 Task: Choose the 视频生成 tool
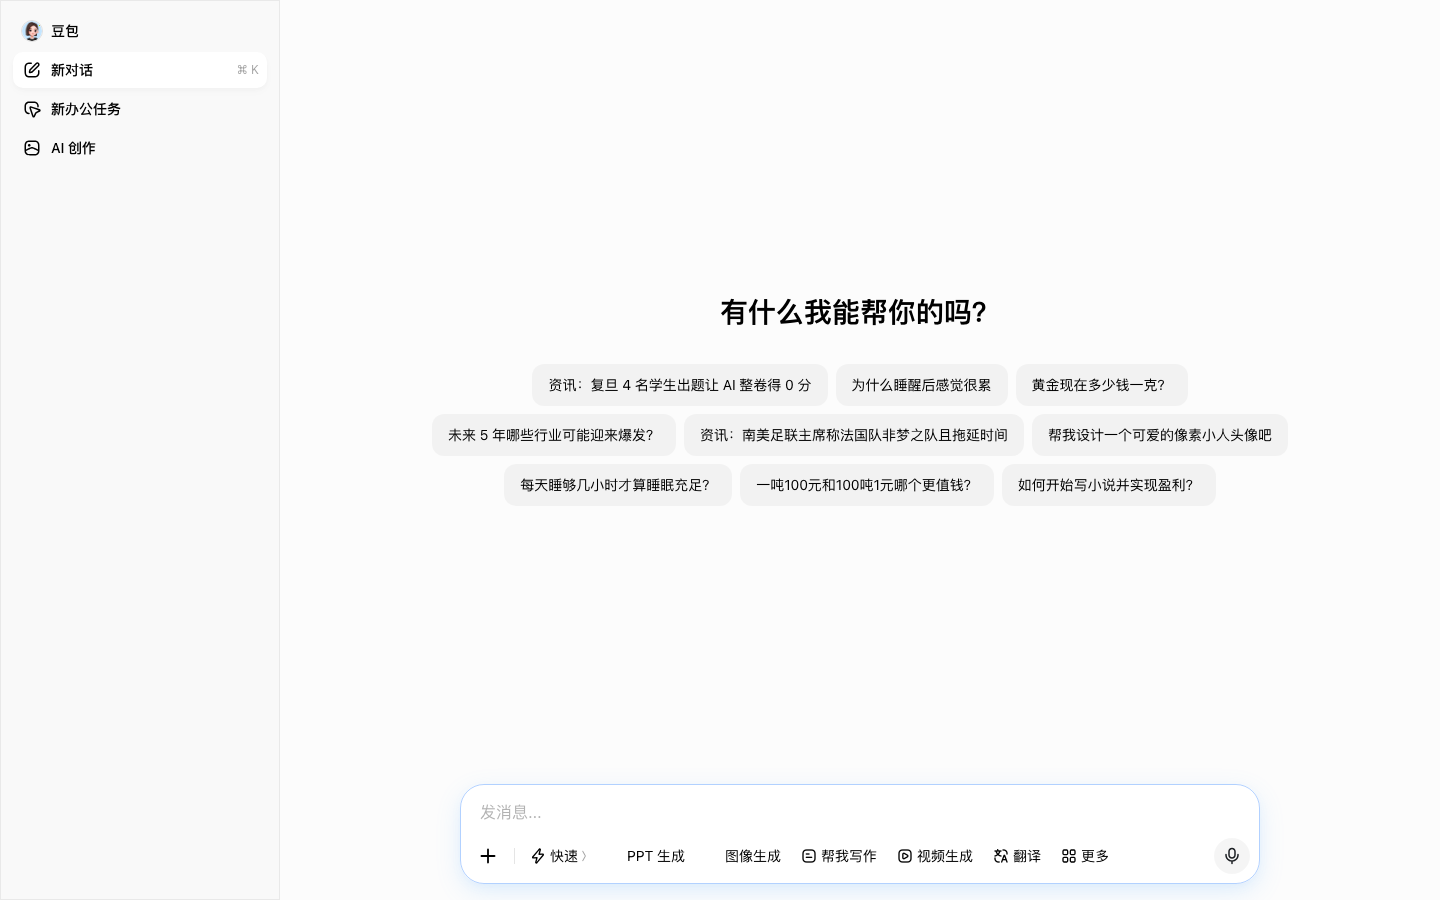coord(935,856)
